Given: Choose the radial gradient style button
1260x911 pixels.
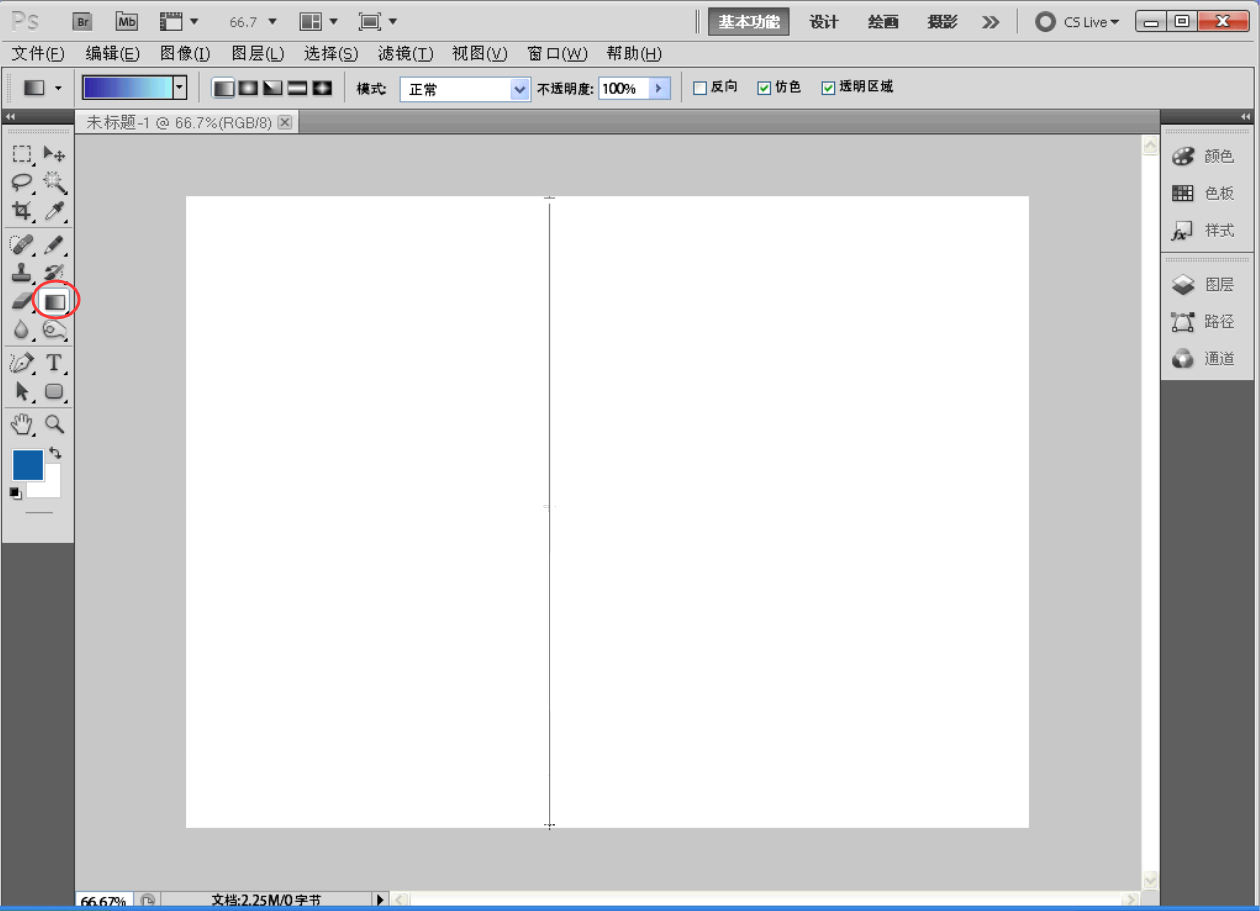Looking at the screenshot, I should point(248,89).
